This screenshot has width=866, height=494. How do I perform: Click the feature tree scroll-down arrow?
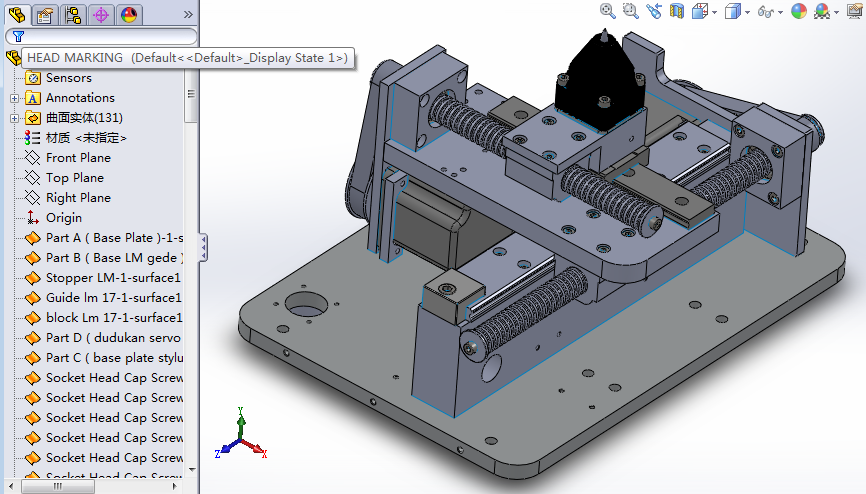pyautogui.click(x=192, y=470)
